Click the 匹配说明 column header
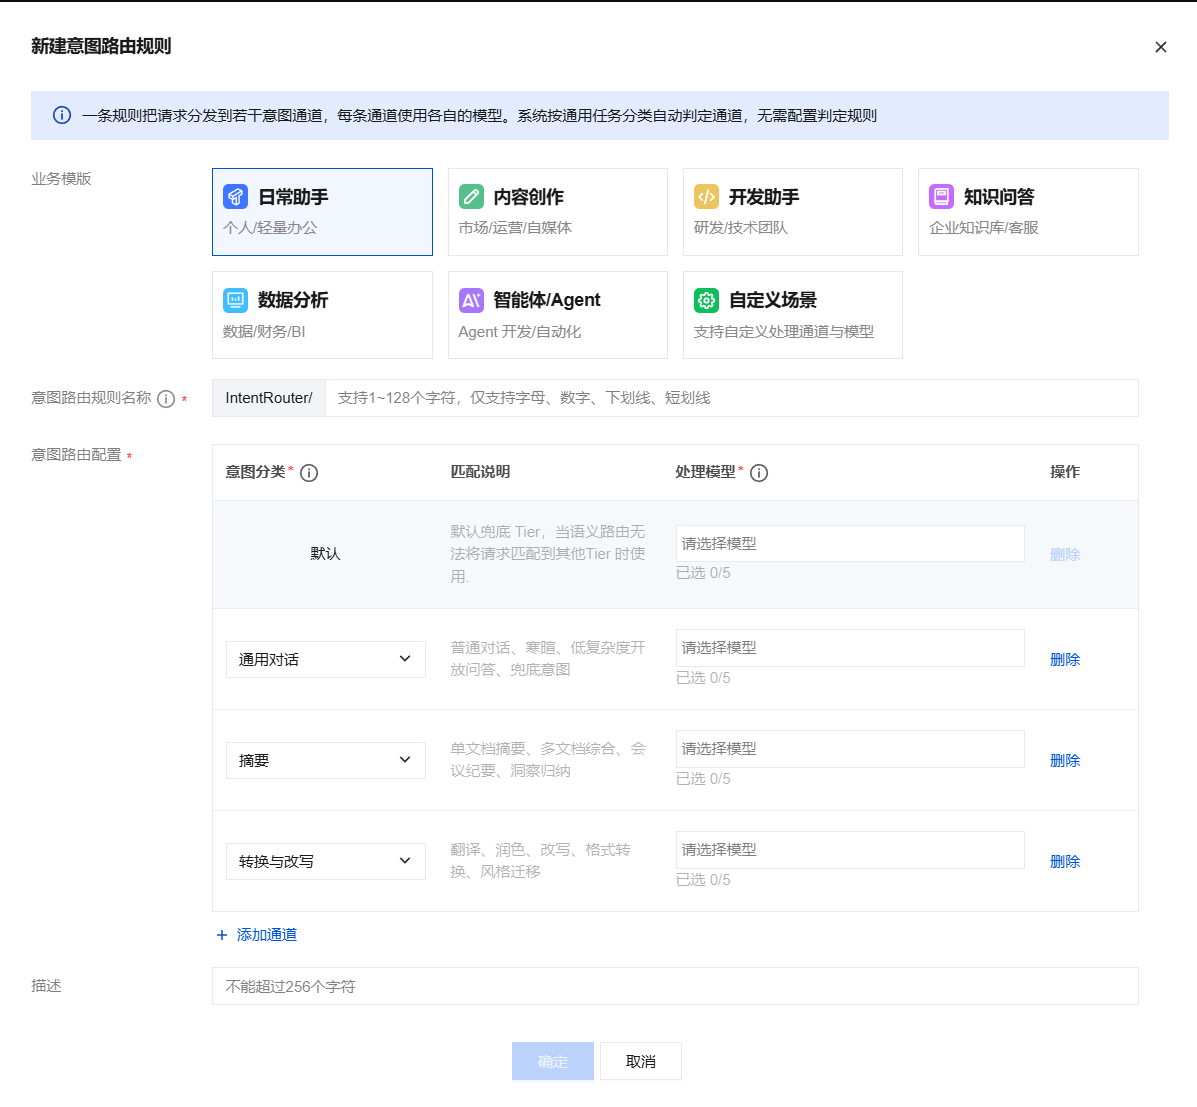This screenshot has width=1197, height=1107. 480,472
